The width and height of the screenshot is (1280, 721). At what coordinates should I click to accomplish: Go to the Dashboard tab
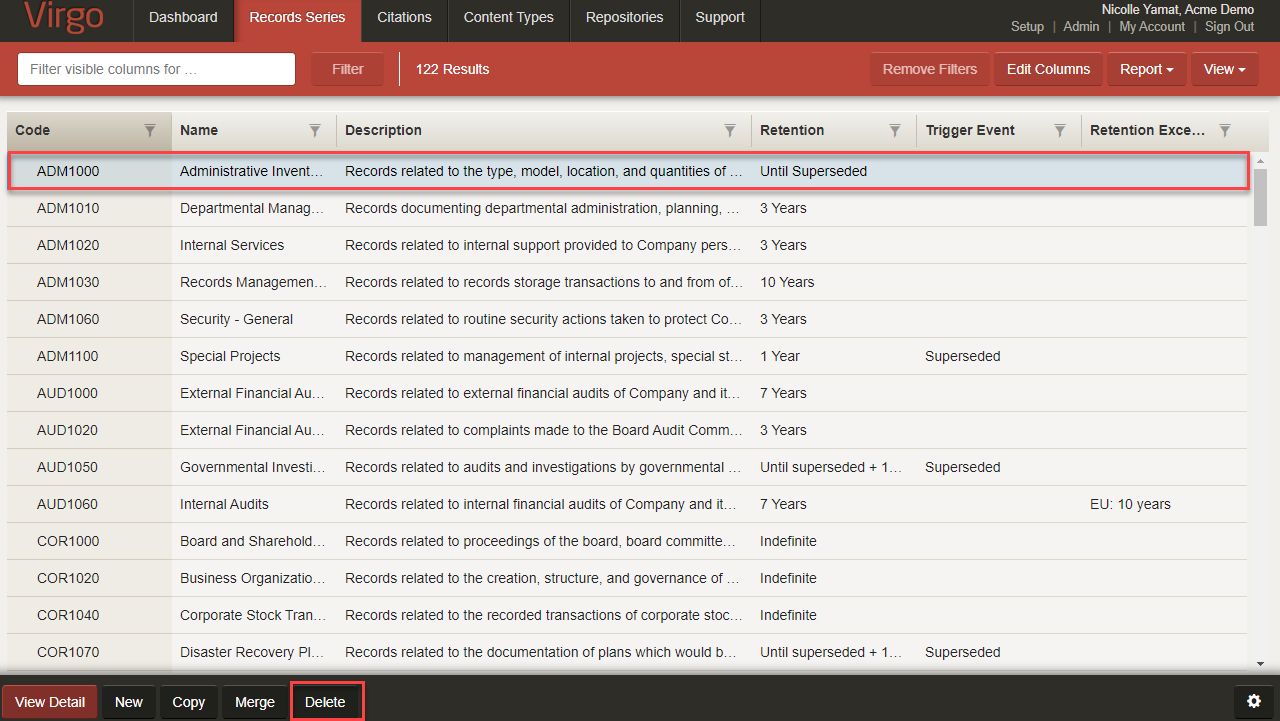coord(183,17)
